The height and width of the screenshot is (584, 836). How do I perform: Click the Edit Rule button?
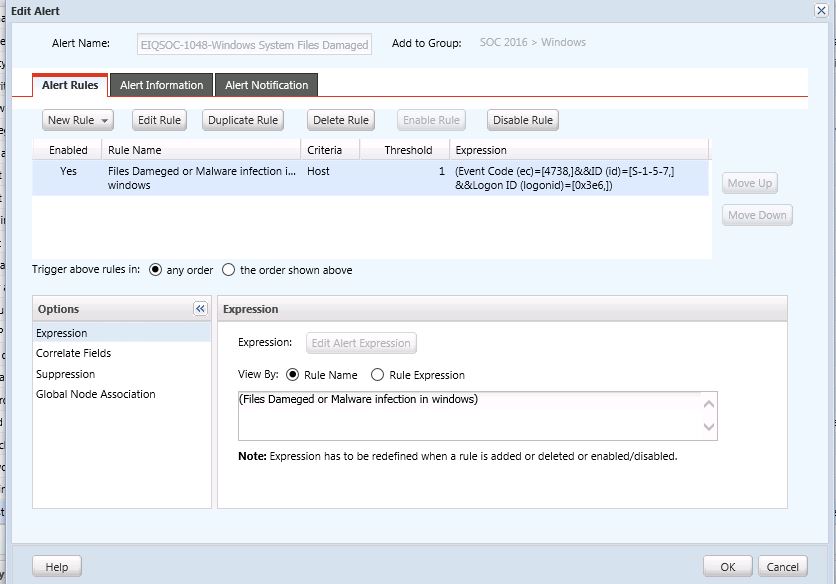[159, 120]
